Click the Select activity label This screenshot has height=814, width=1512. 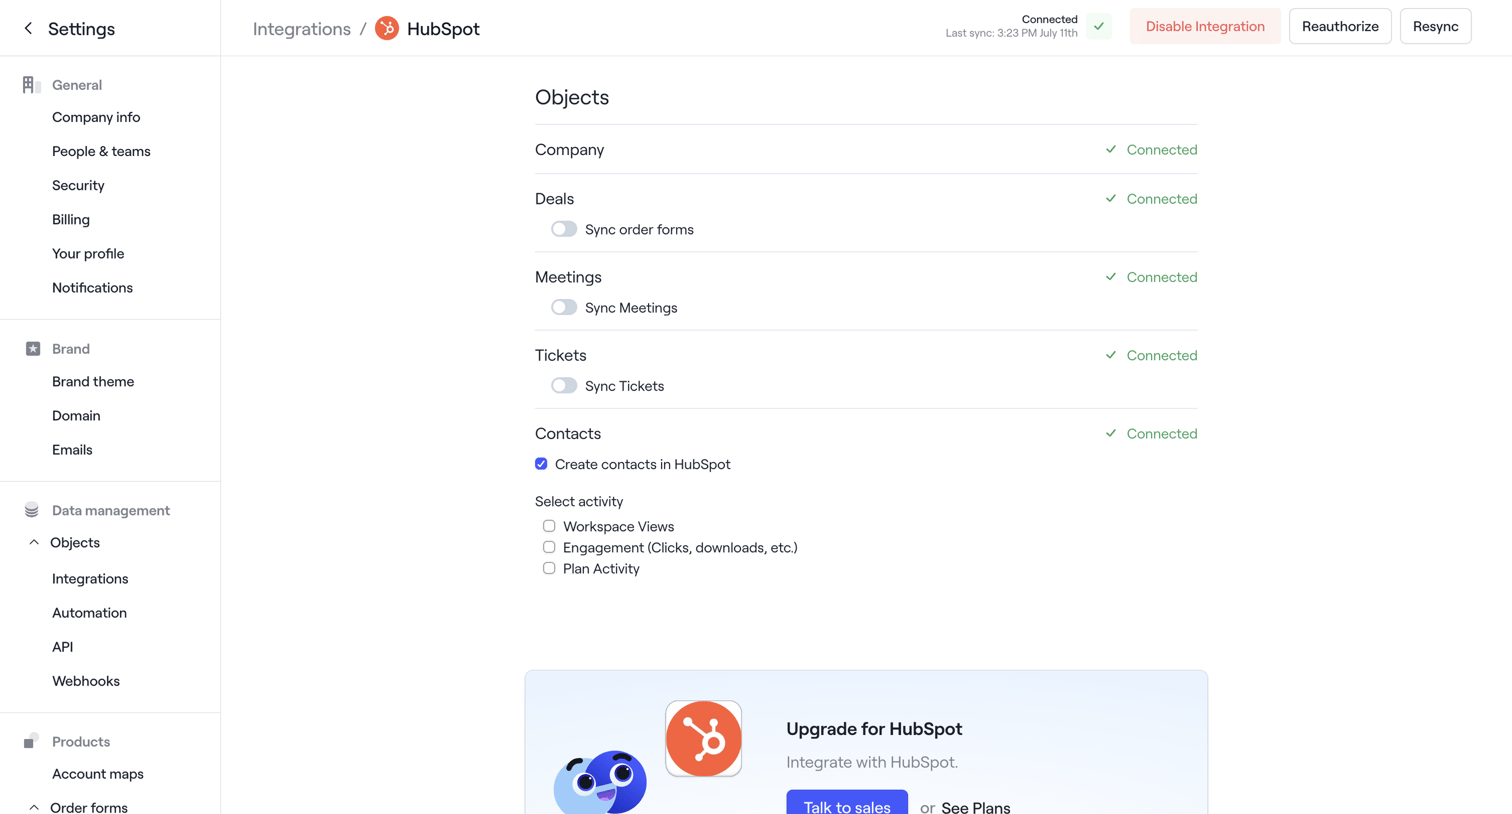click(x=579, y=501)
